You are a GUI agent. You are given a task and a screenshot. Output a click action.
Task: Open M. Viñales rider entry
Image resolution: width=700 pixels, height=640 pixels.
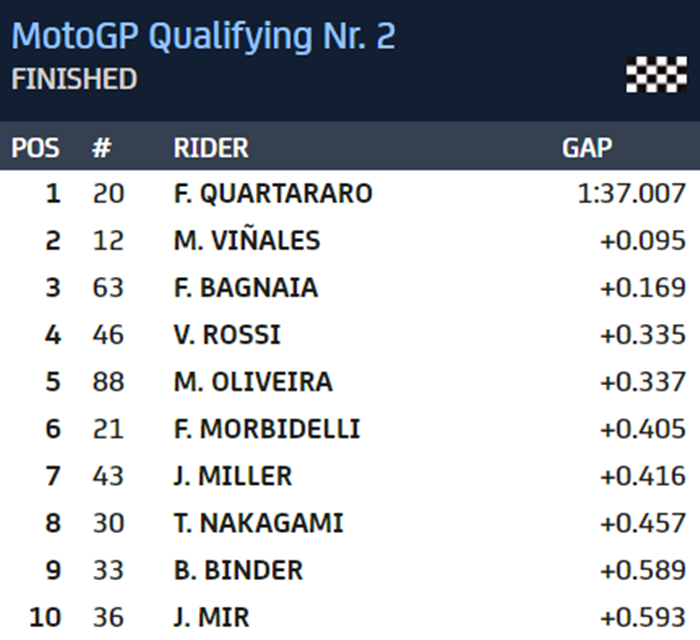[x=246, y=241]
